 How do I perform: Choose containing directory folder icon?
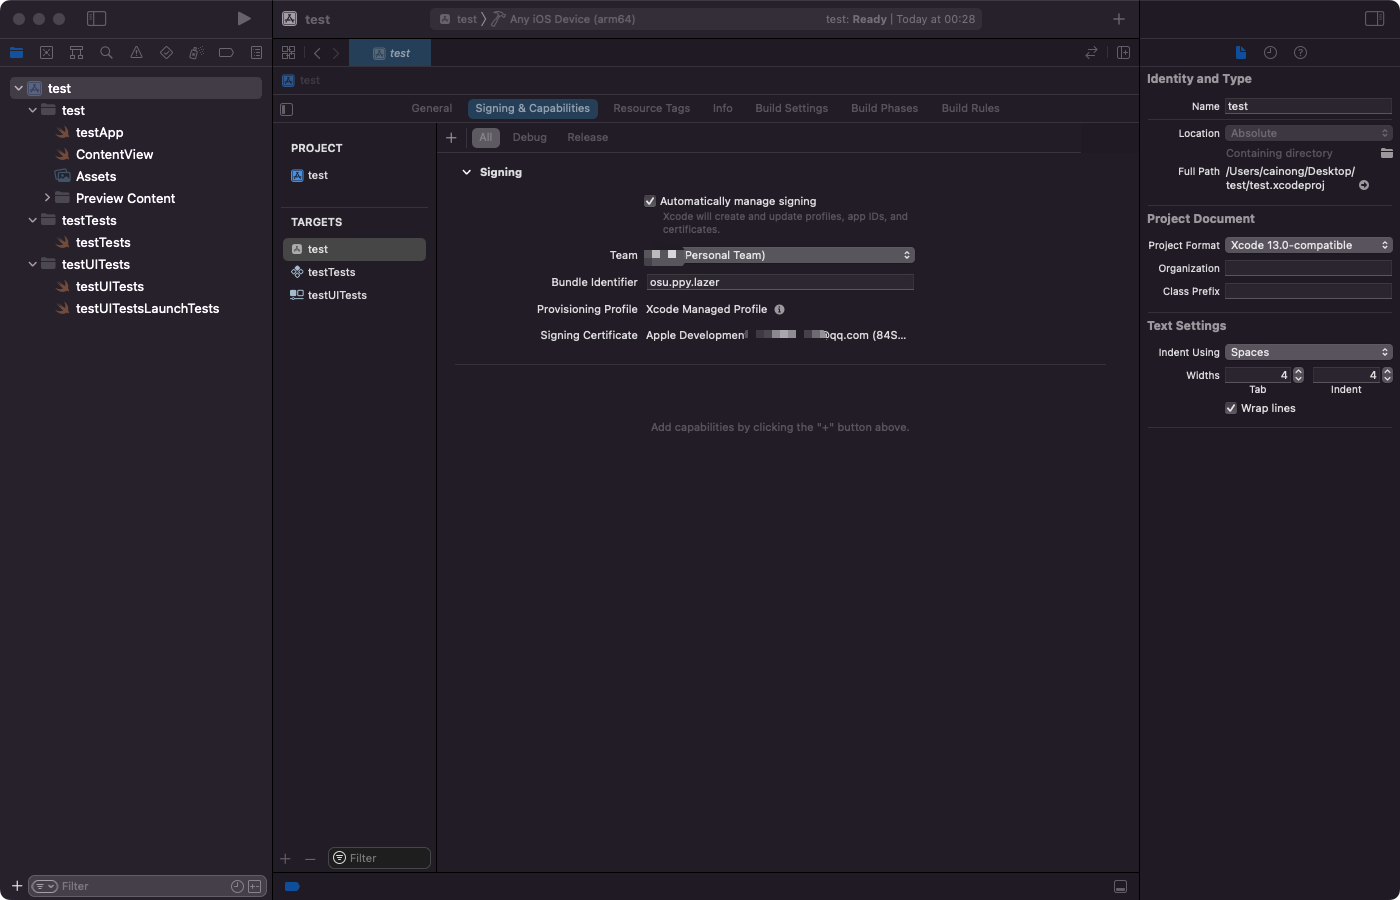[x=1386, y=153]
